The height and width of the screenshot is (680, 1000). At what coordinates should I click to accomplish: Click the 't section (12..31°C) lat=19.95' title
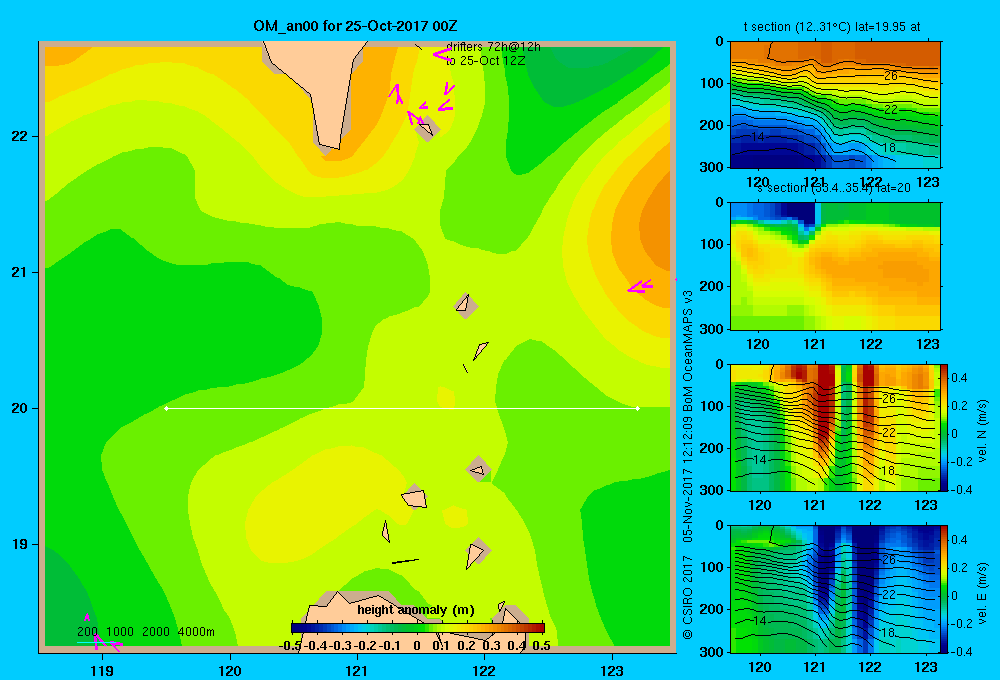(x=832, y=27)
